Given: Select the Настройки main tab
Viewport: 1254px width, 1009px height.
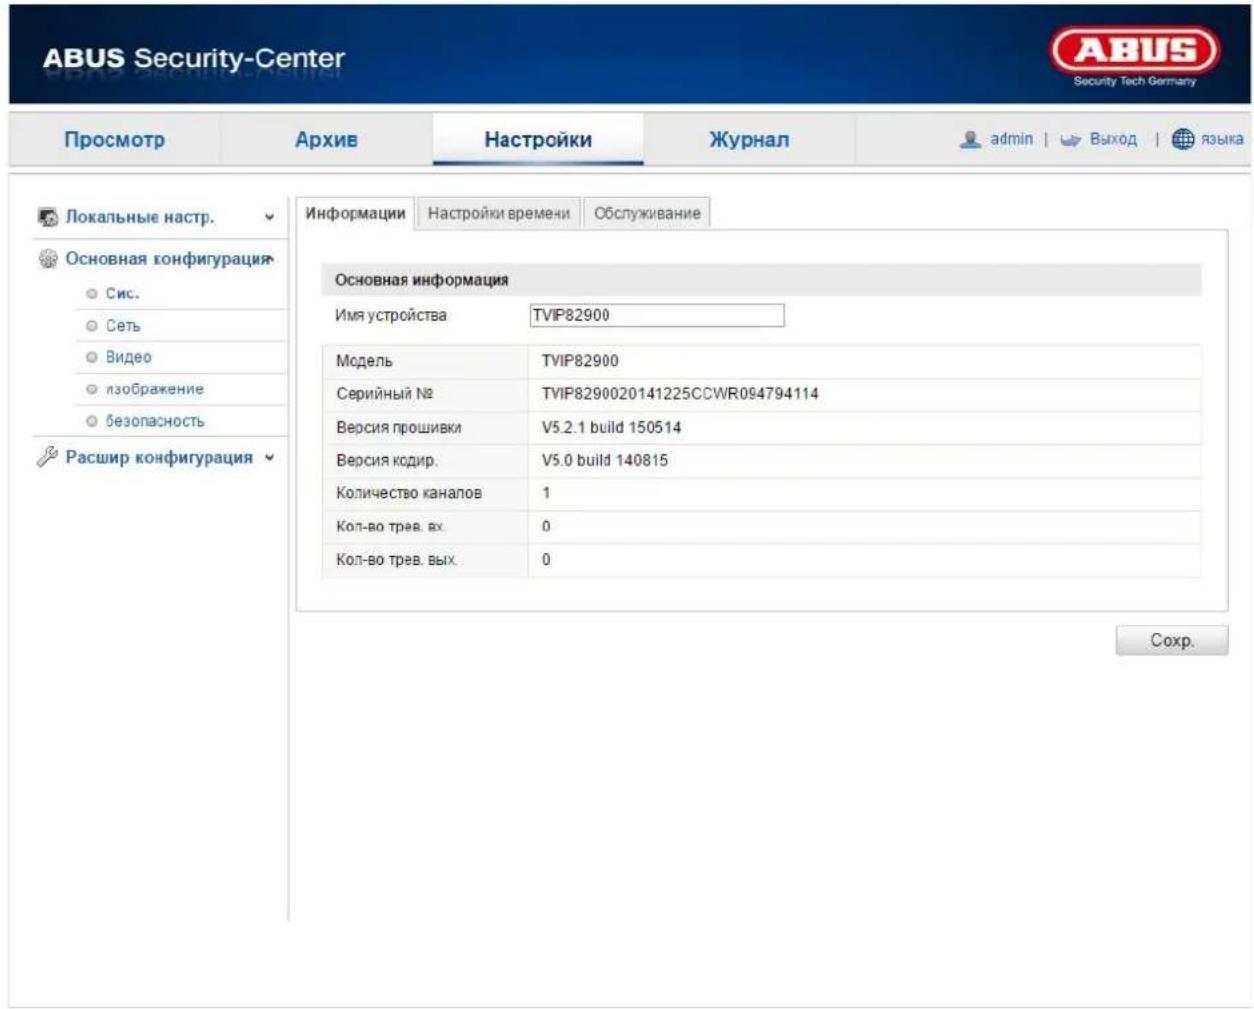Looking at the screenshot, I should [x=538, y=140].
